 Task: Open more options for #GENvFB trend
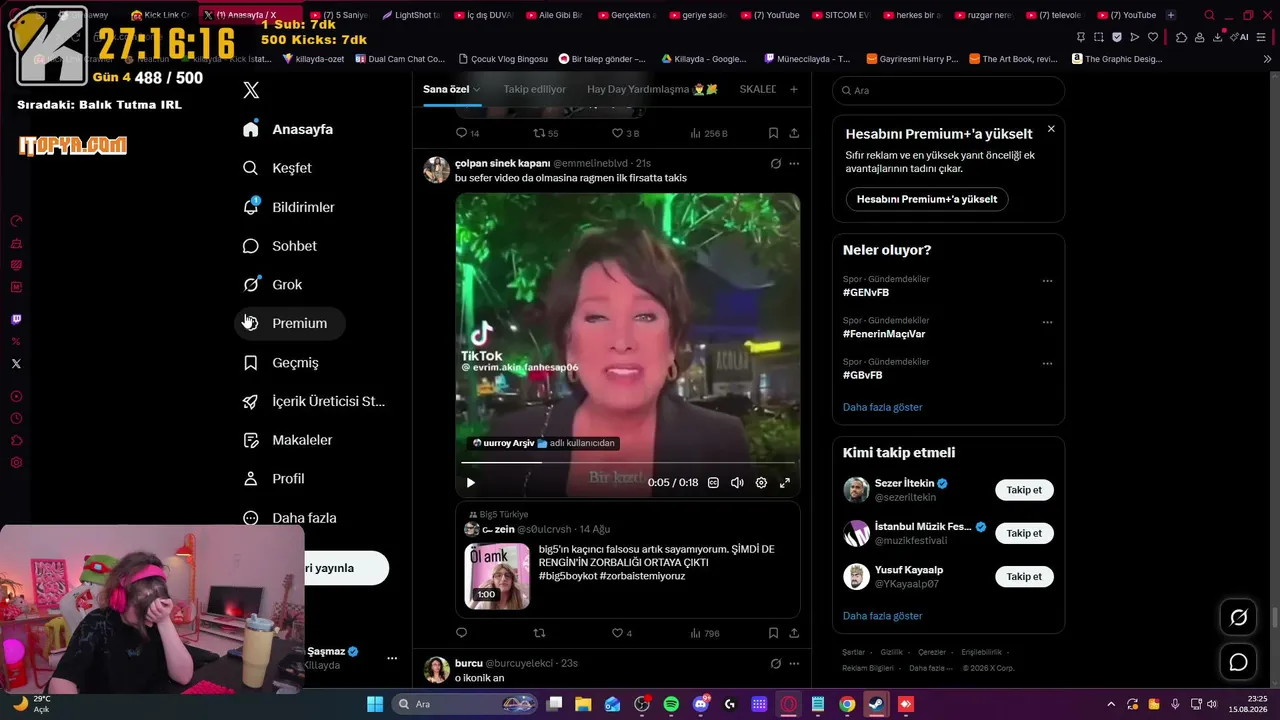(x=1047, y=281)
